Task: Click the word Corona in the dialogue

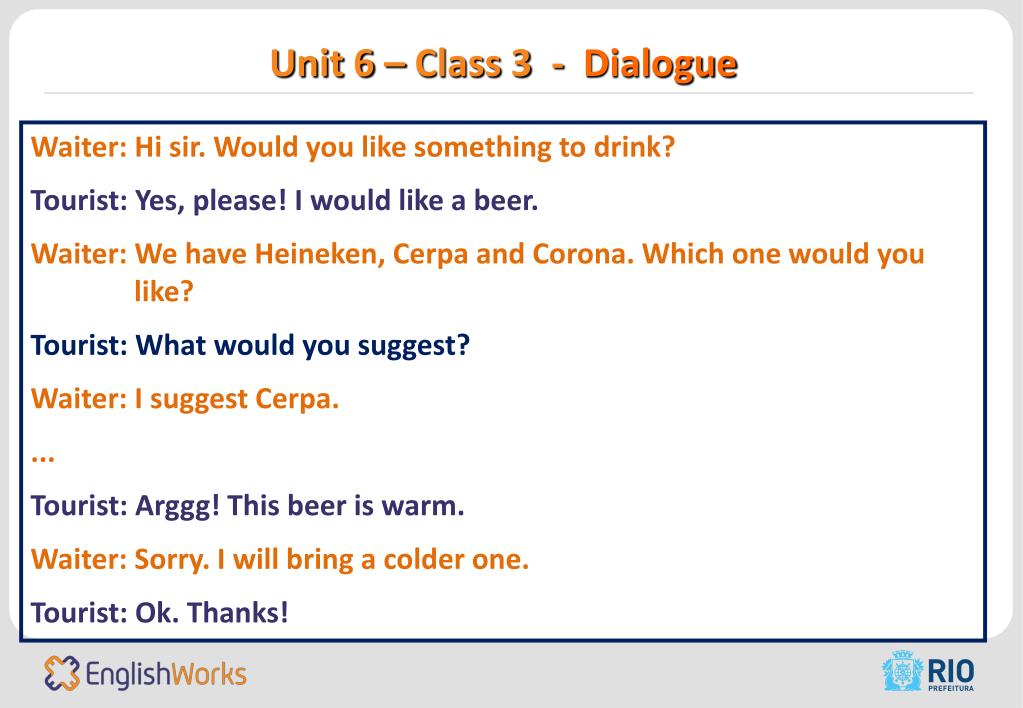Action: coord(583,254)
